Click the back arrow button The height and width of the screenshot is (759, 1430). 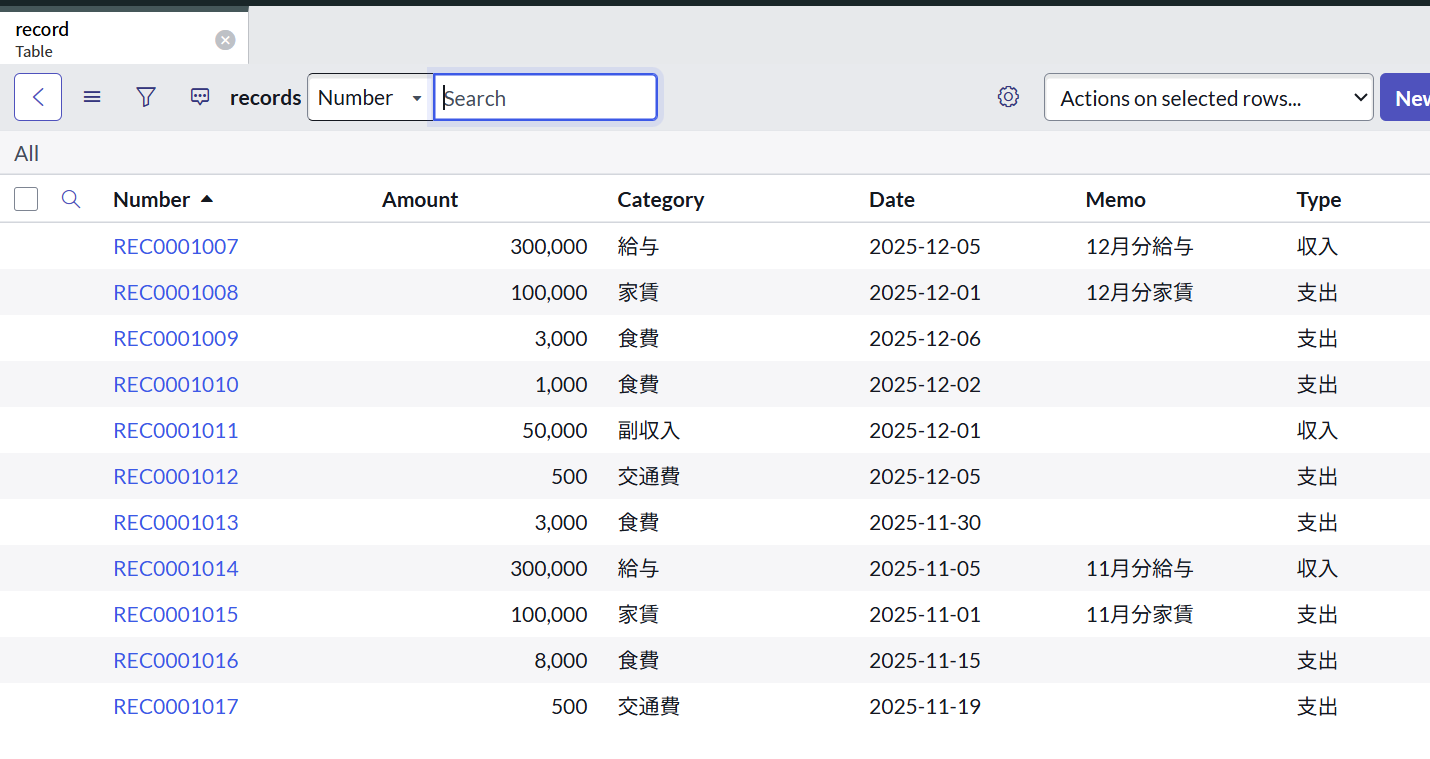(38, 97)
